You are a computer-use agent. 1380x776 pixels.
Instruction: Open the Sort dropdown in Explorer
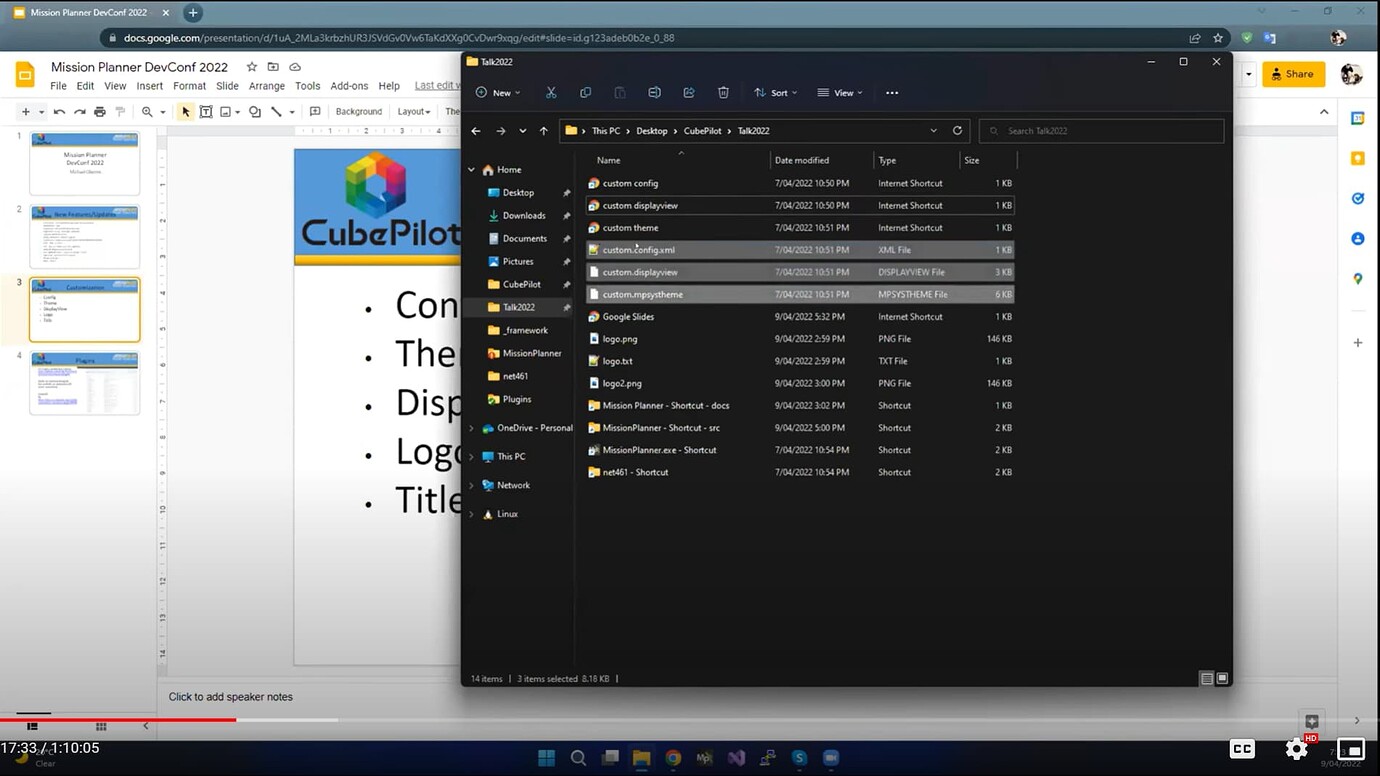pyautogui.click(x=776, y=92)
